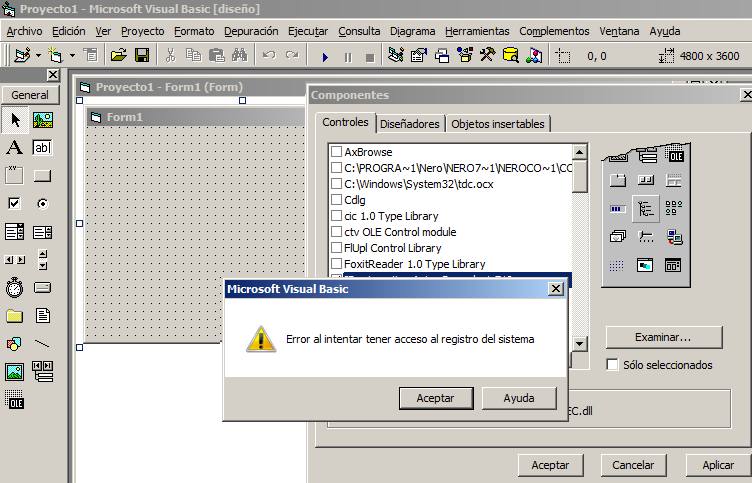Select the Label (A) tool
Viewport: 752px width, 483px height.
coord(14,147)
